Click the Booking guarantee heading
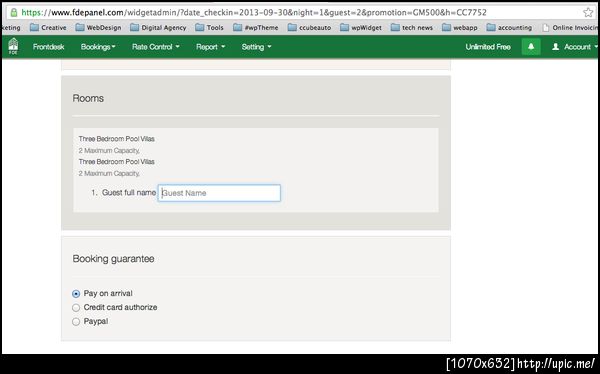This screenshot has width=600, height=374. click(113, 259)
